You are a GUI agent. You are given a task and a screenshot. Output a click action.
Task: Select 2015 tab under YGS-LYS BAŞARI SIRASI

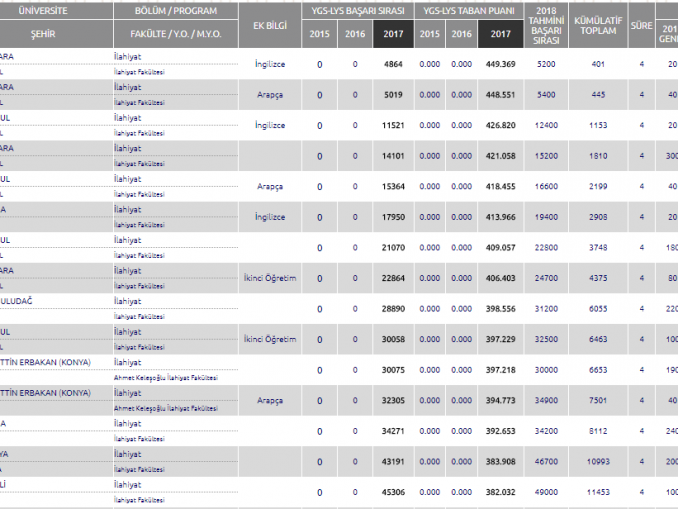pyautogui.click(x=320, y=34)
